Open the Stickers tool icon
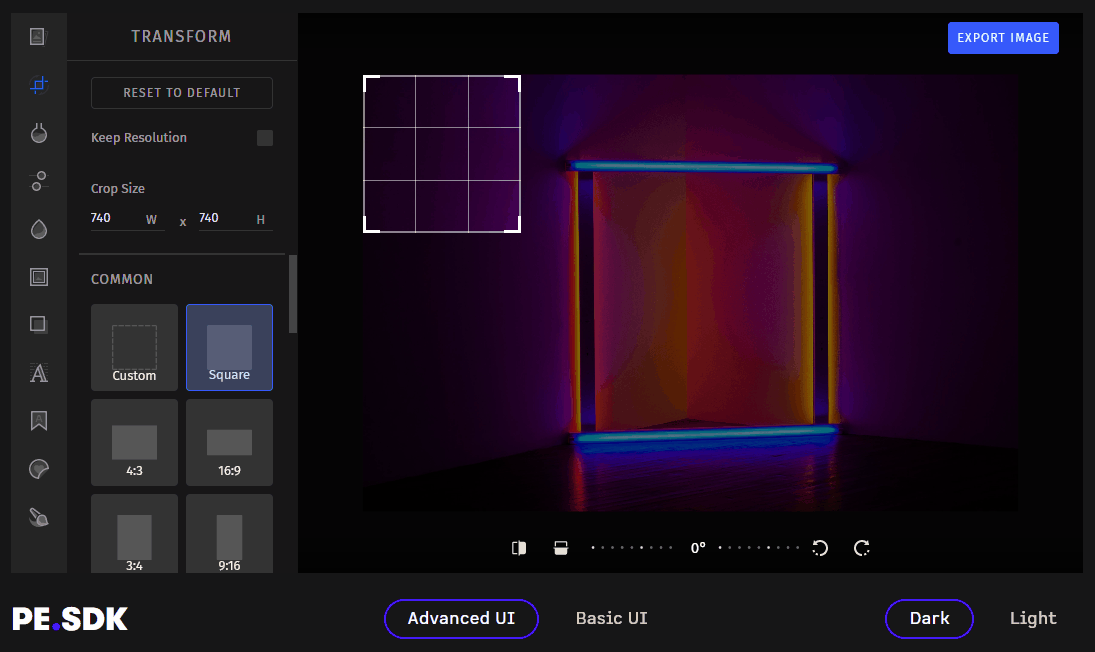Viewport: 1095px width, 652px height. point(38,469)
